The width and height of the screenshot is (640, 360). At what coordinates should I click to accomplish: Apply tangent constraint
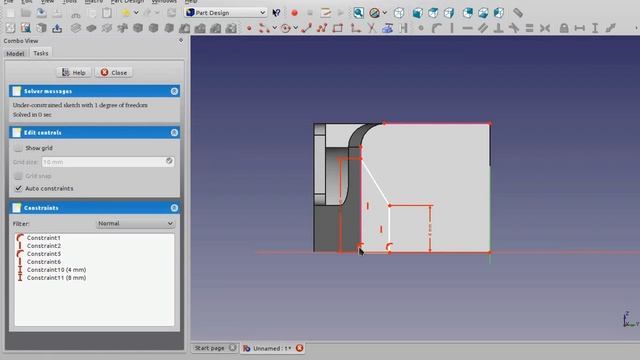(x=514, y=28)
